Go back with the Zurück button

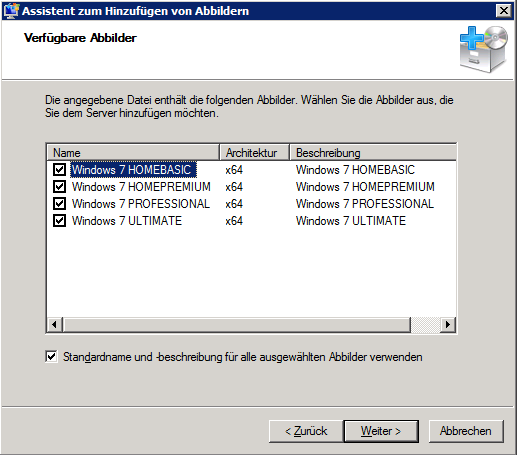click(306, 431)
